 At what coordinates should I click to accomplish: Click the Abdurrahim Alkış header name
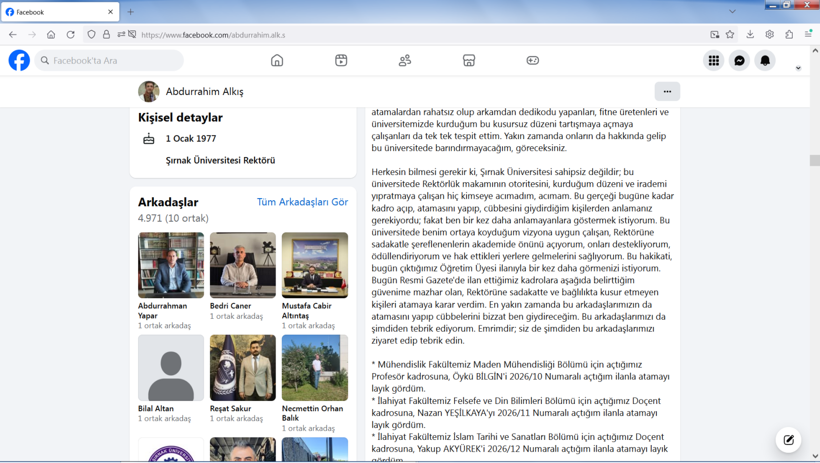(x=204, y=92)
